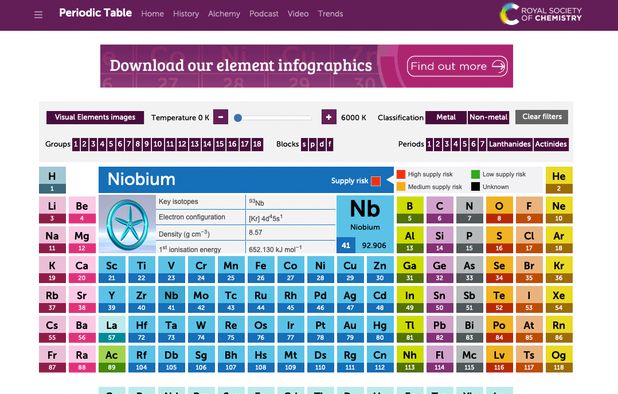618x394 pixels.
Task: Select the Copernicium (Cn) element tile
Action: coord(380,359)
